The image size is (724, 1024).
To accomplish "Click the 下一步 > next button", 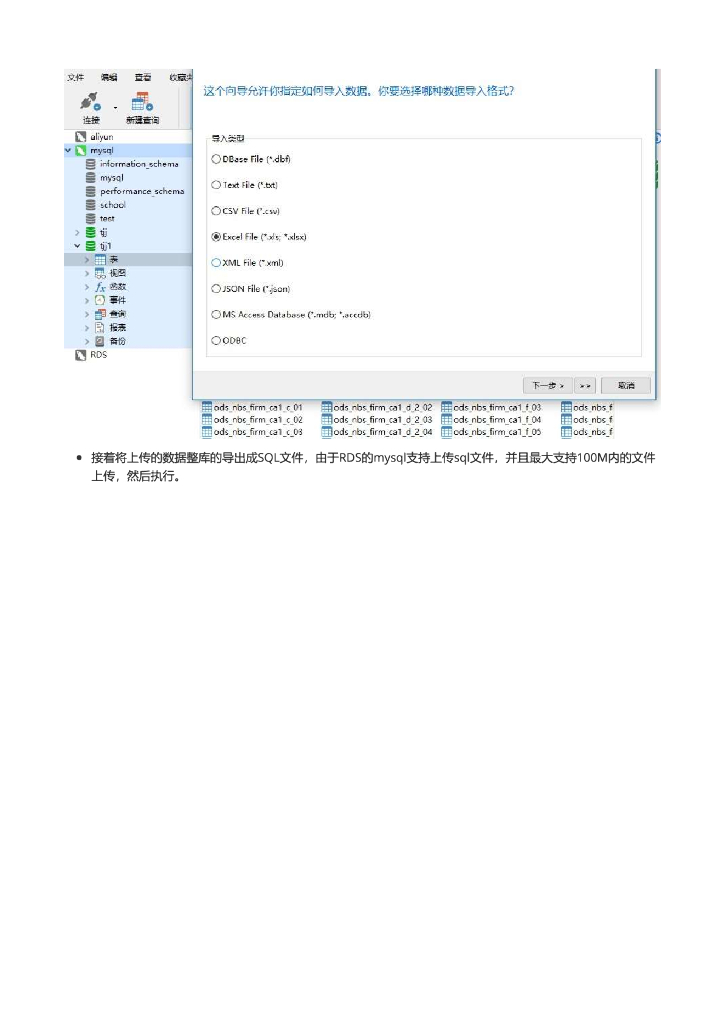I will 548,385.
